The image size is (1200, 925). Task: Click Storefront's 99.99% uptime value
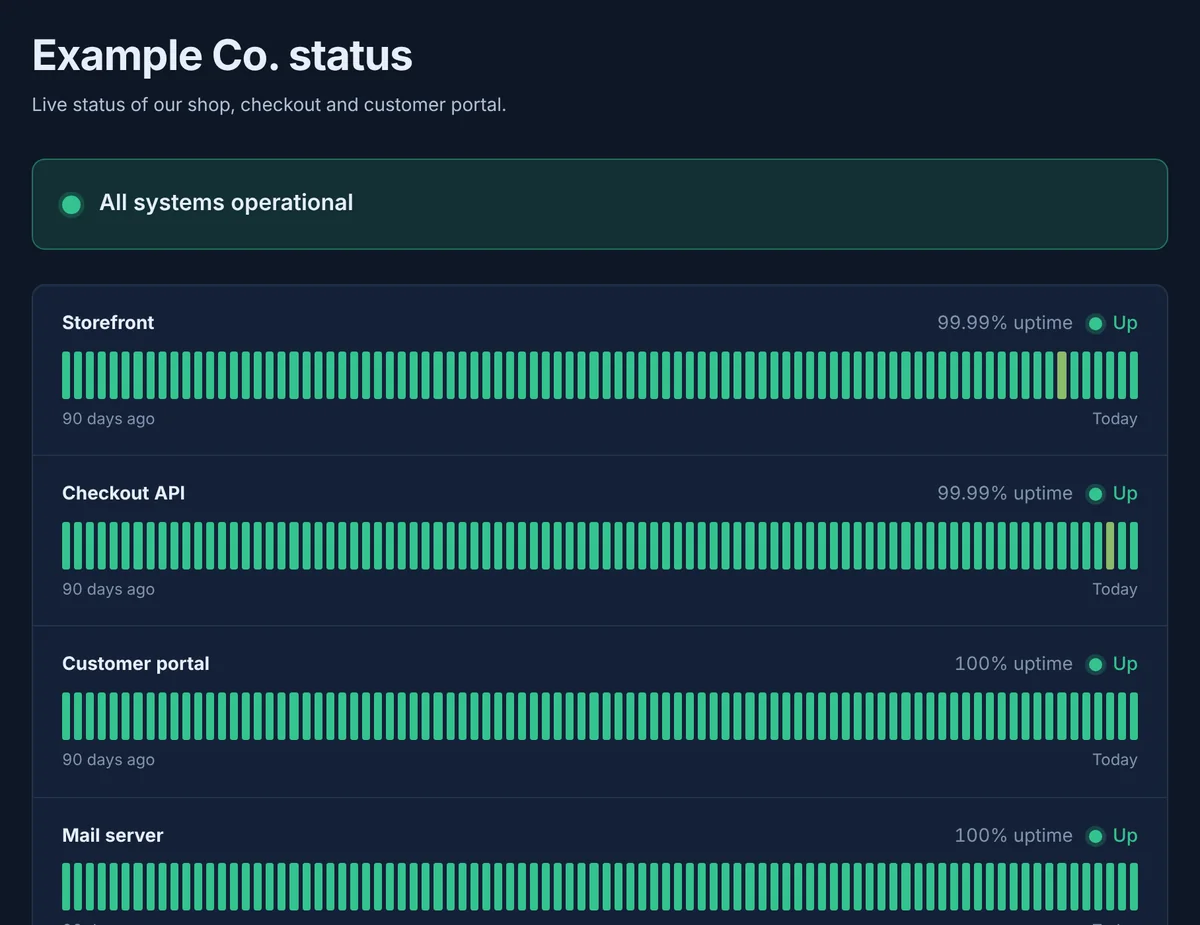(1004, 323)
